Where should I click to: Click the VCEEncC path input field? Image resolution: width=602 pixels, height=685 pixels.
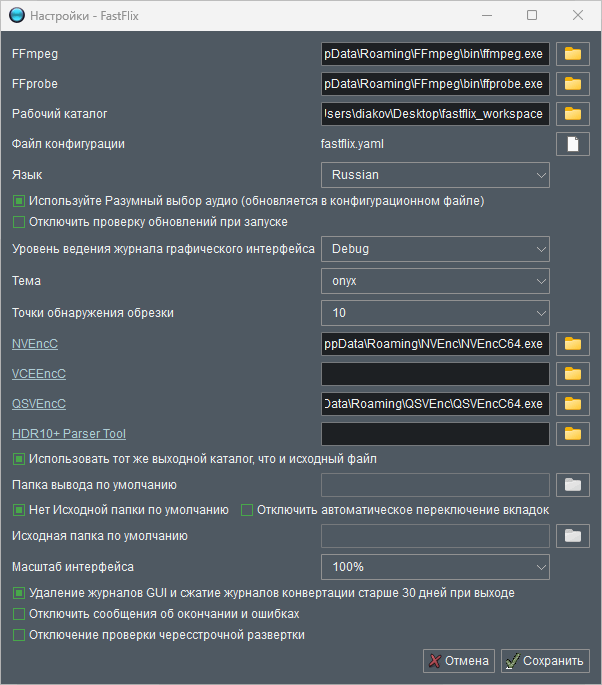(435, 374)
